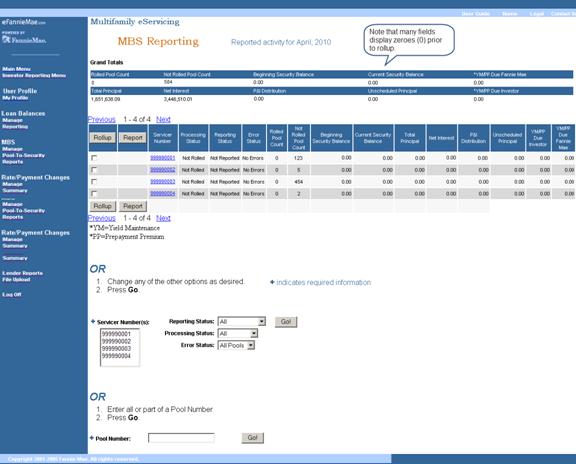576x464 pixels.
Task: Click Report button in table header
Action: click(x=133, y=138)
